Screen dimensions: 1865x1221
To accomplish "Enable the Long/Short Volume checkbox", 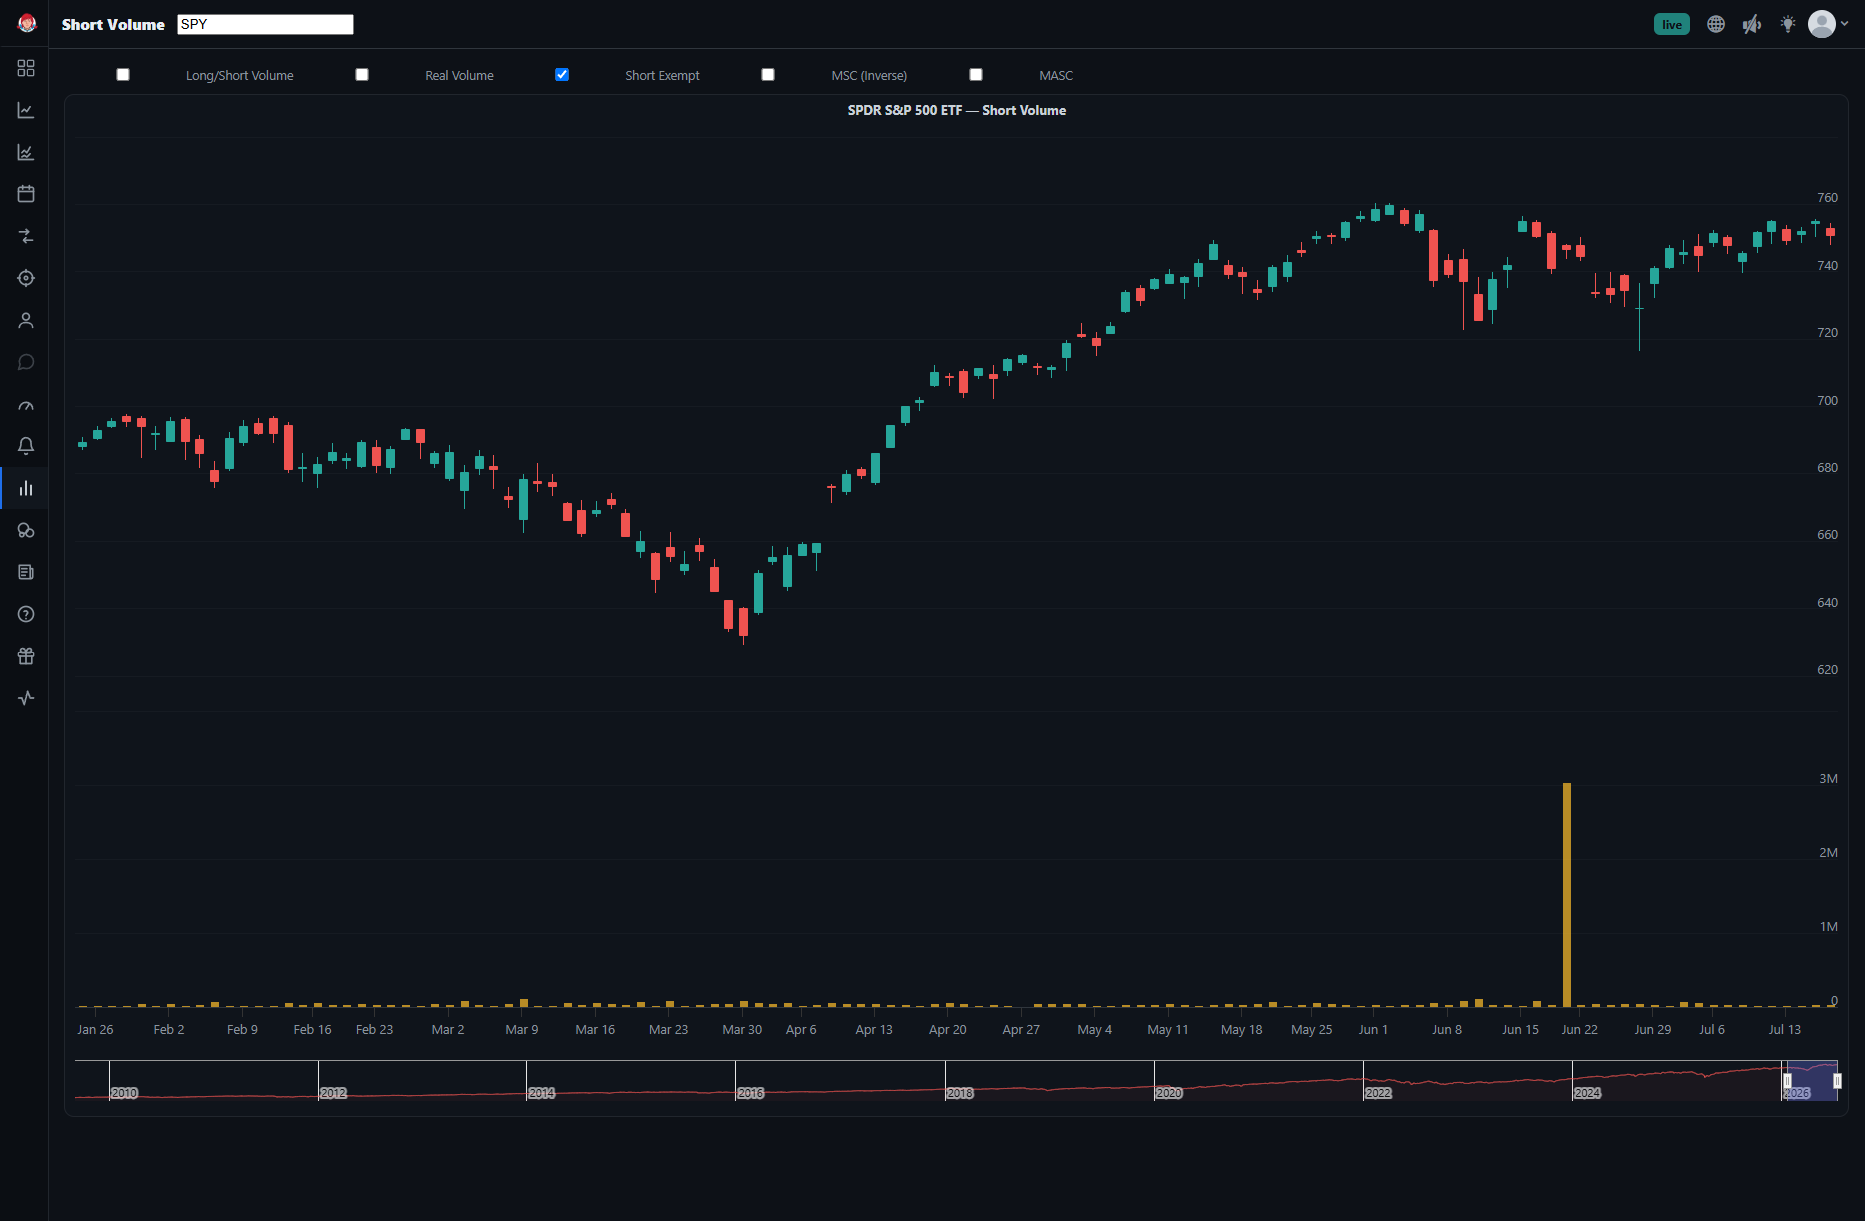I will click(x=123, y=75).
